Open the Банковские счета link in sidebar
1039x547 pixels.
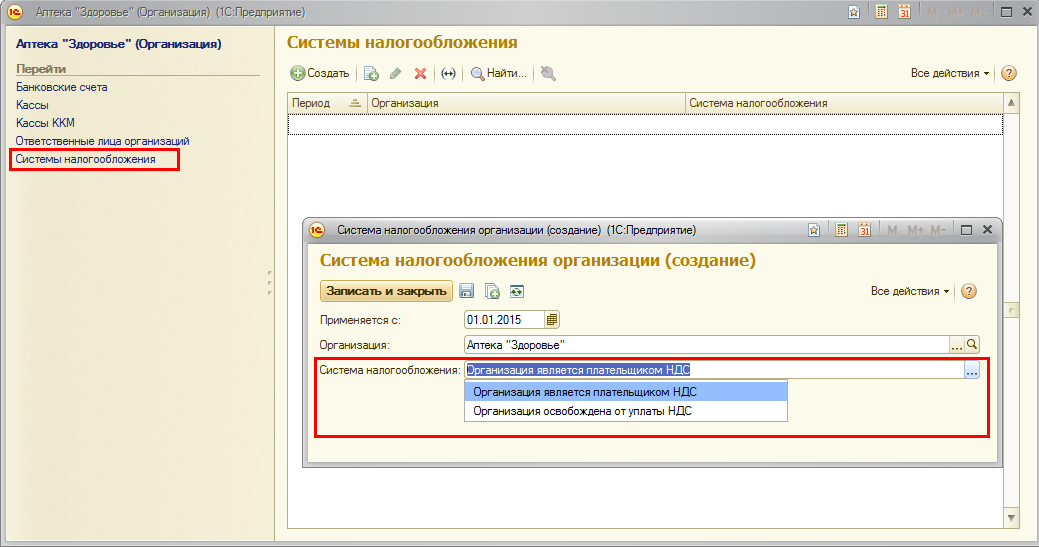point(62,87)
